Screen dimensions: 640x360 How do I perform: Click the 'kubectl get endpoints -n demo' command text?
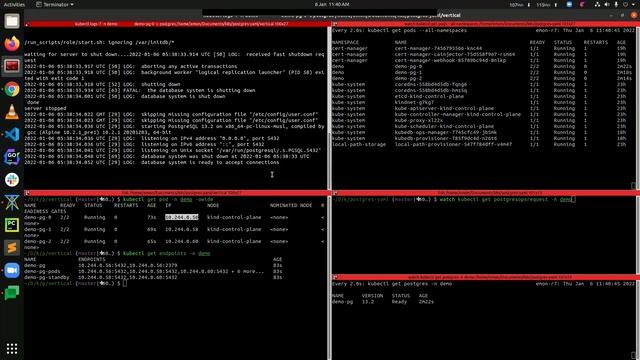pos(167,253)
